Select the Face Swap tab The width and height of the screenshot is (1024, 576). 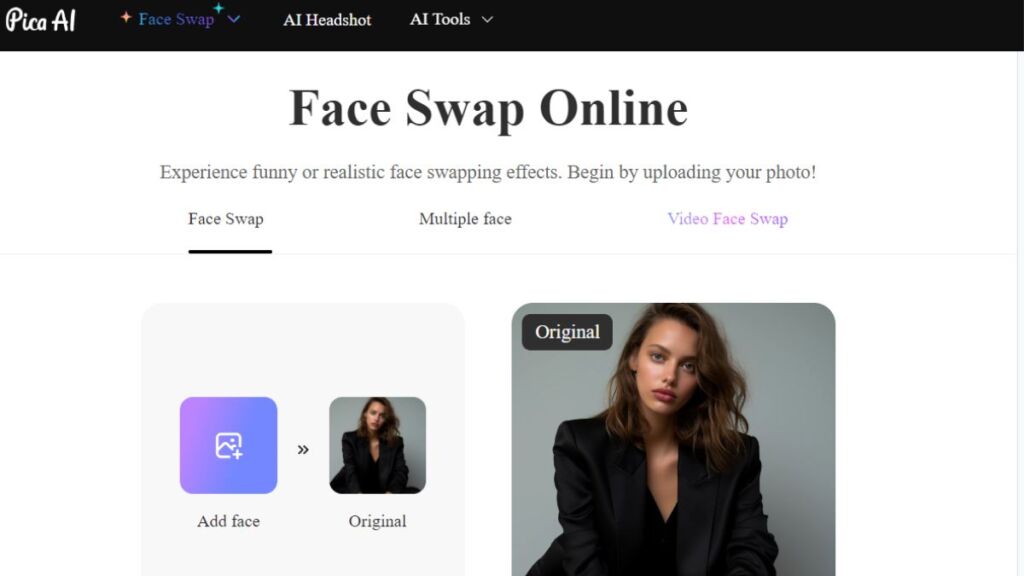(226, 219)
